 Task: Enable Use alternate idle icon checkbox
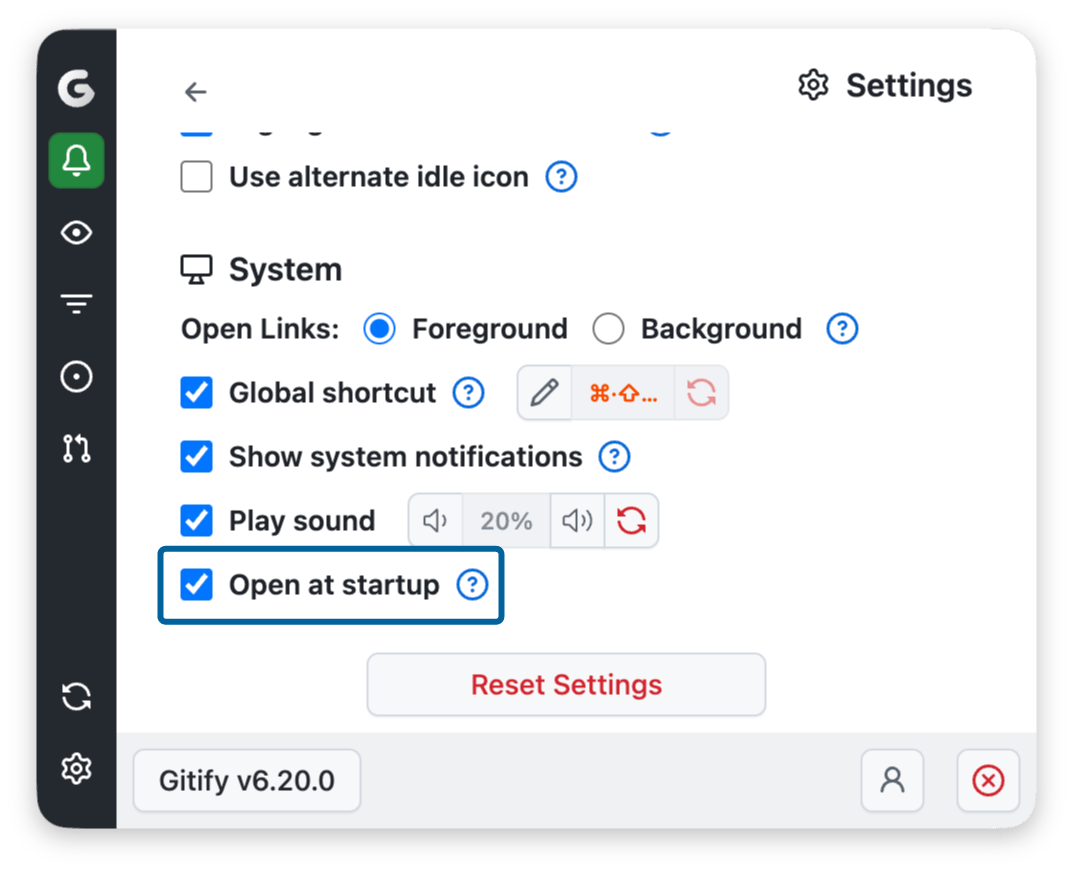(x=196, y=178)
